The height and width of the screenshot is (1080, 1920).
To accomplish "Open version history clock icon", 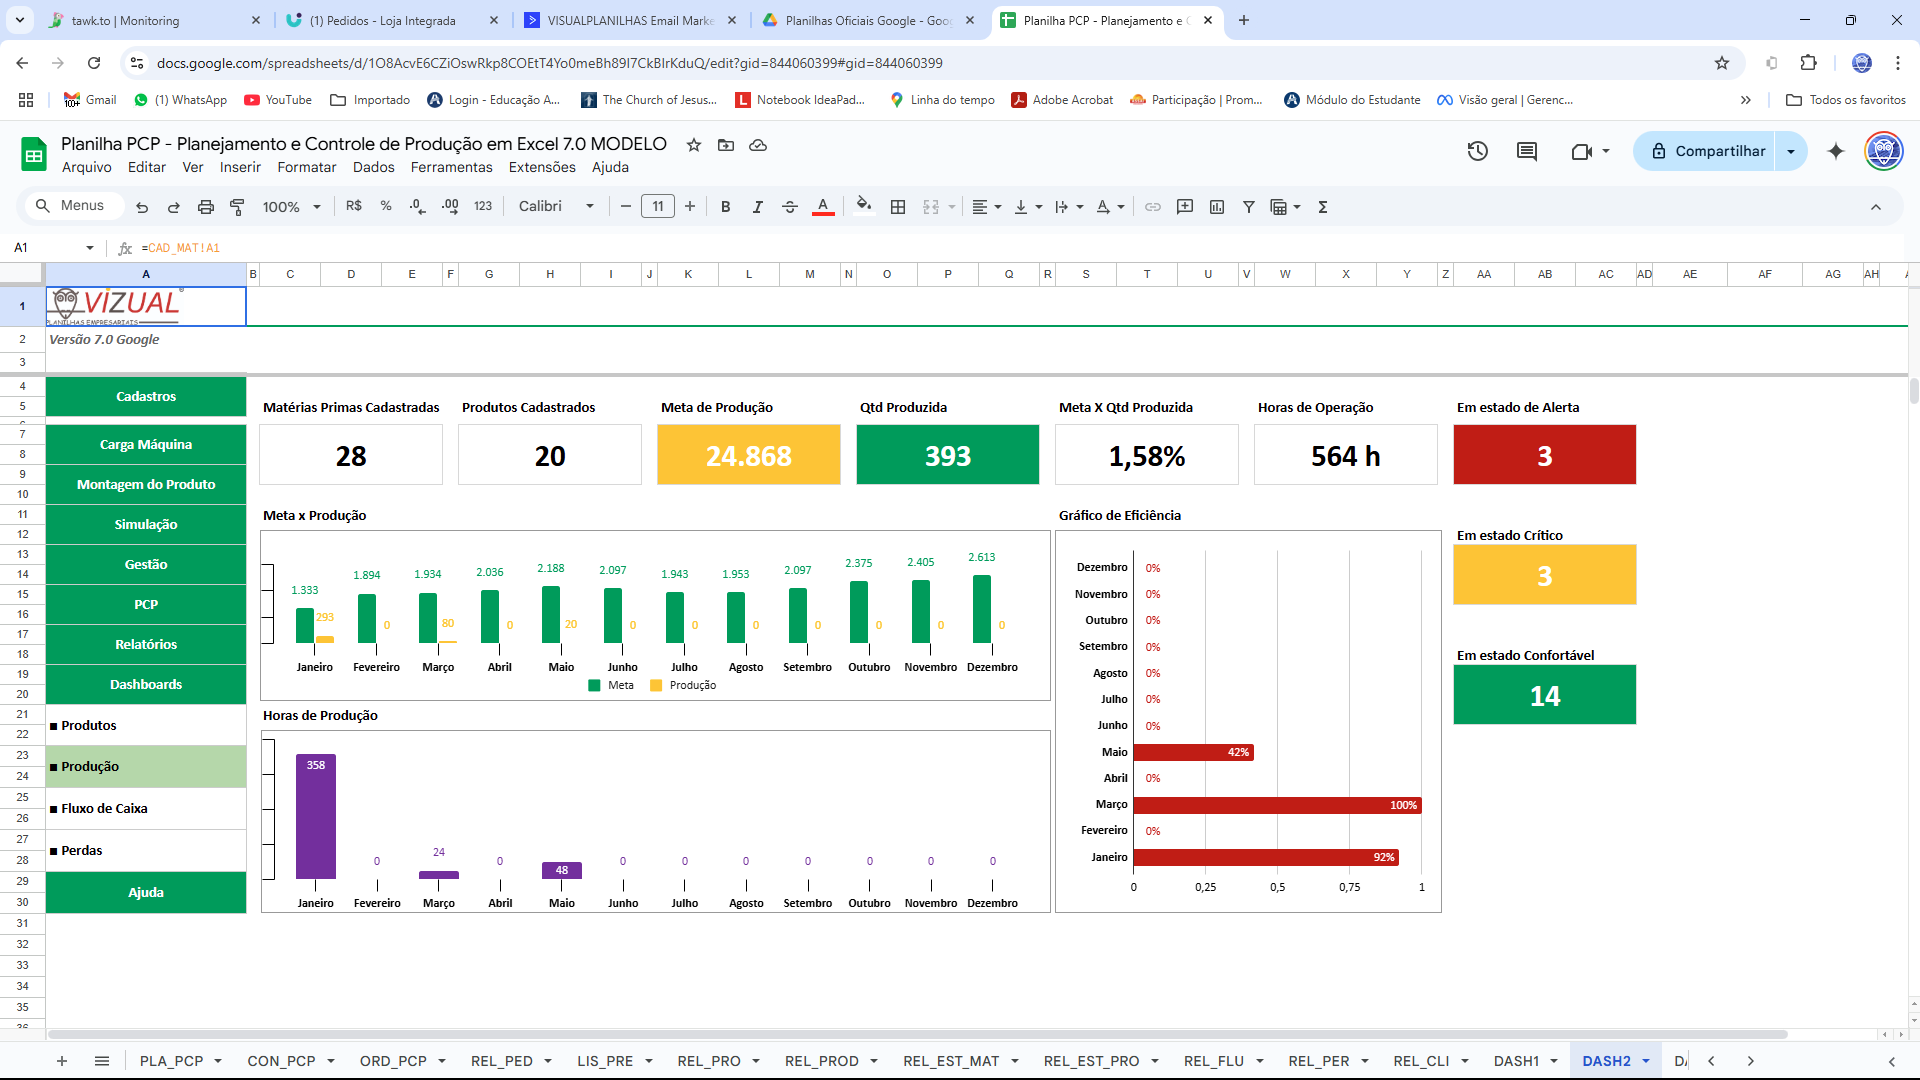I will click(1478, 151).
